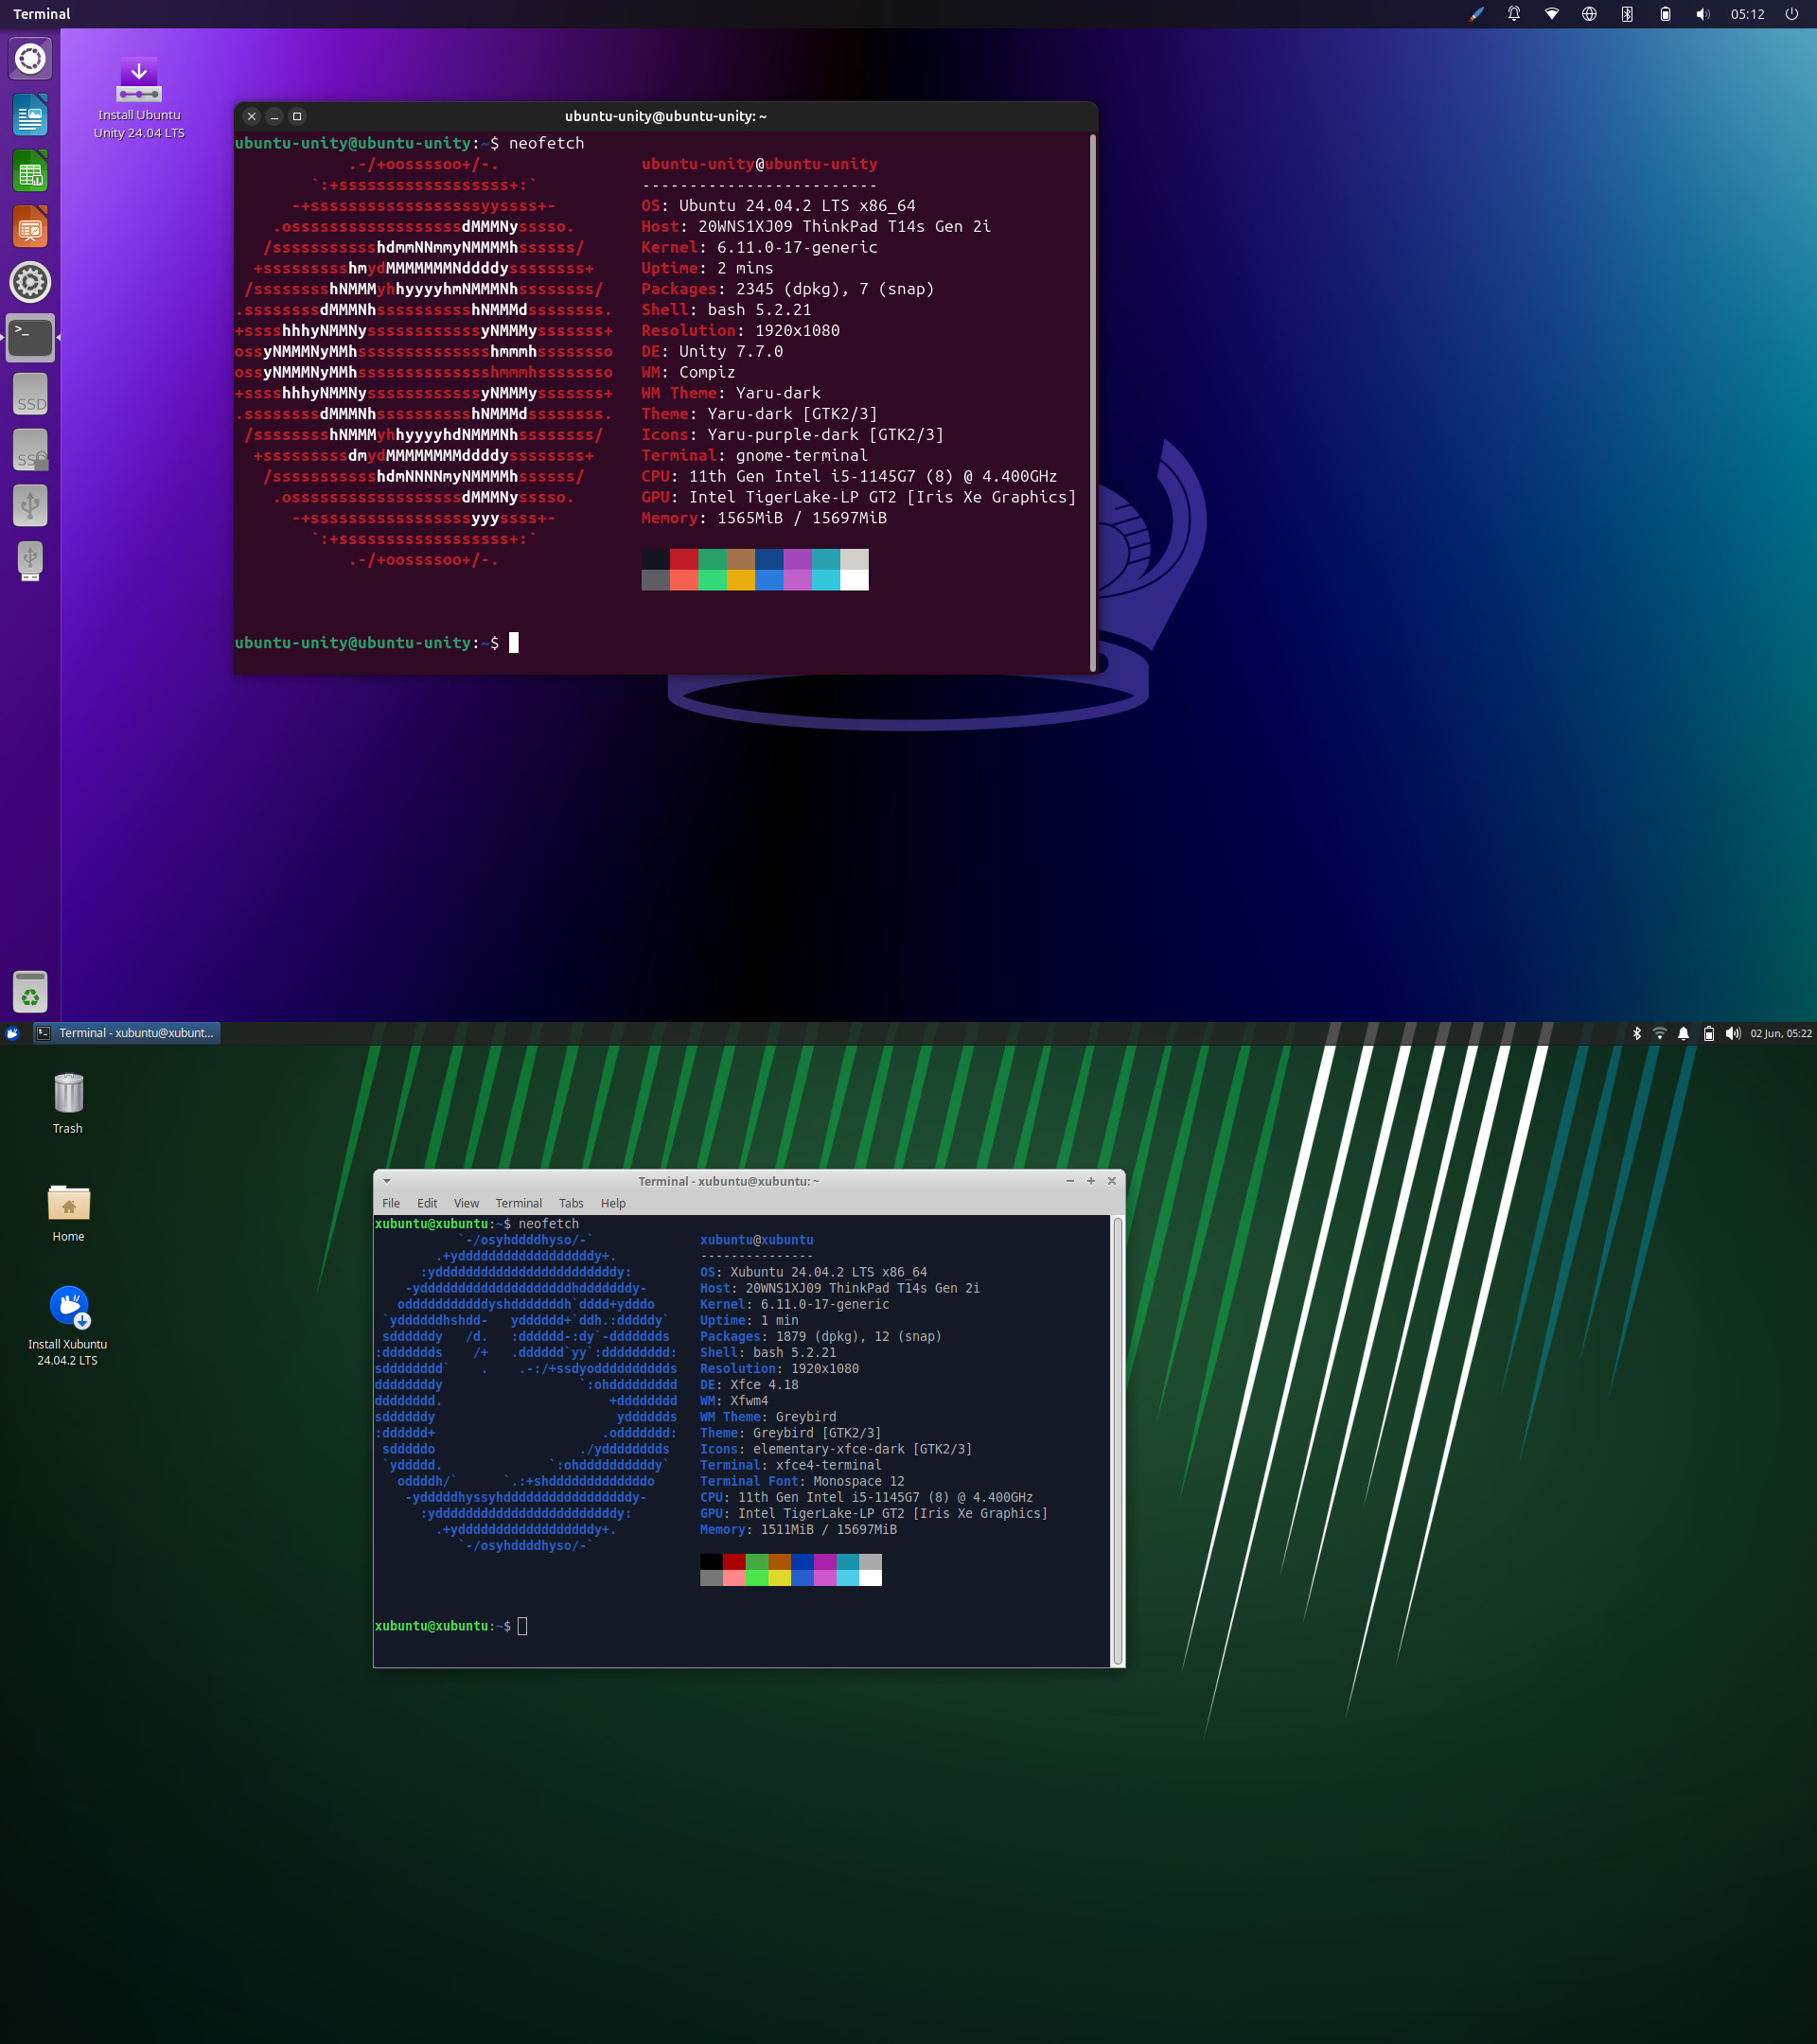
Task: Open the first SSD drive in the launcher
Action: (30, 394)
